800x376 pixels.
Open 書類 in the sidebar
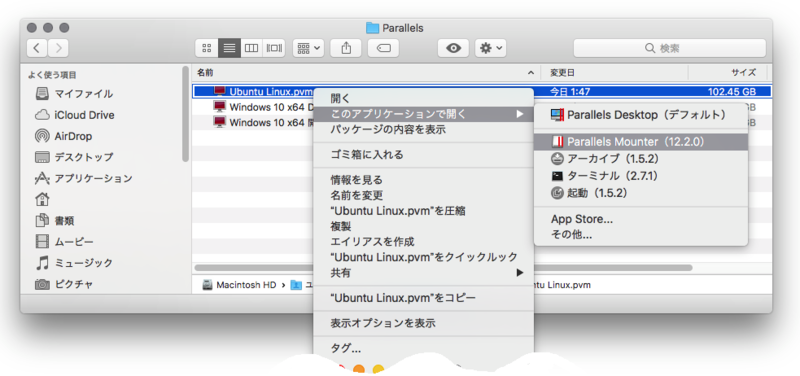coord(54,220)
